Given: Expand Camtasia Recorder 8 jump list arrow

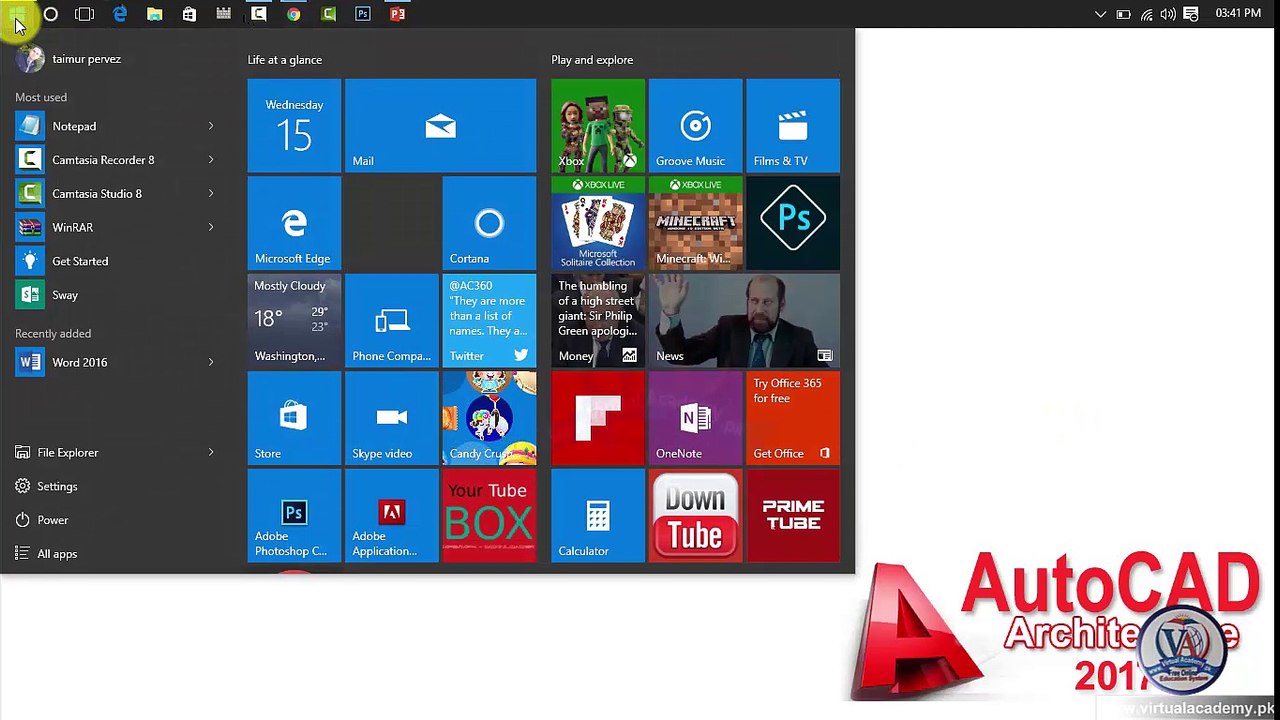Looking at the screenshot, I should [x=211, y=160].
